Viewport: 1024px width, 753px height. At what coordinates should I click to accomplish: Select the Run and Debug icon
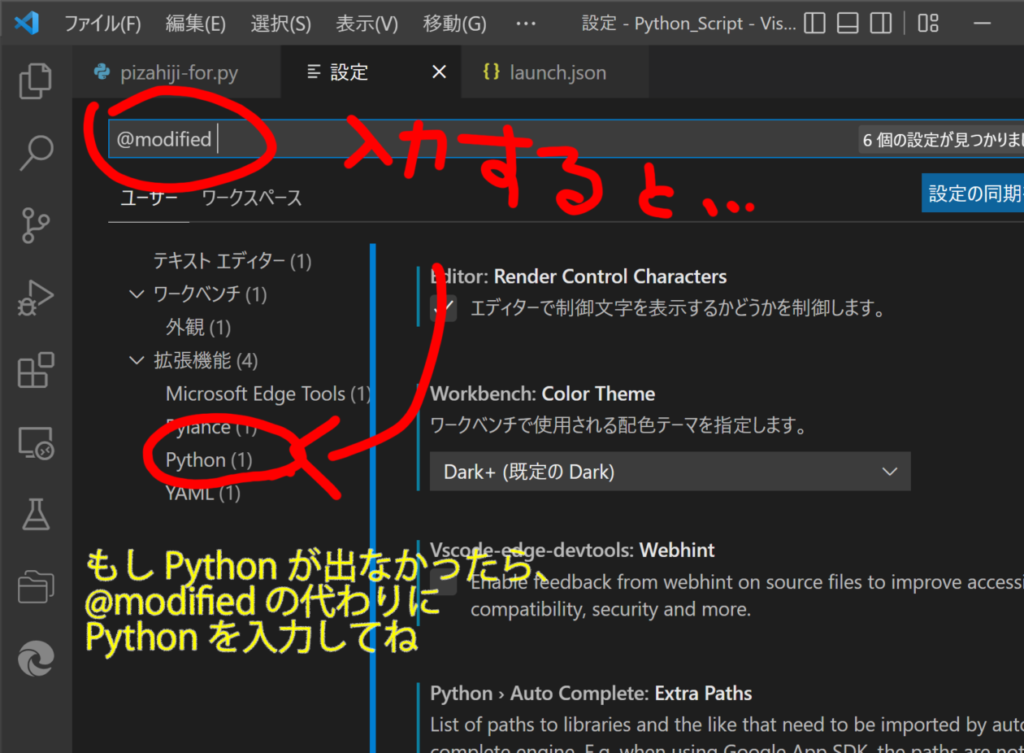tap(35, 295)
